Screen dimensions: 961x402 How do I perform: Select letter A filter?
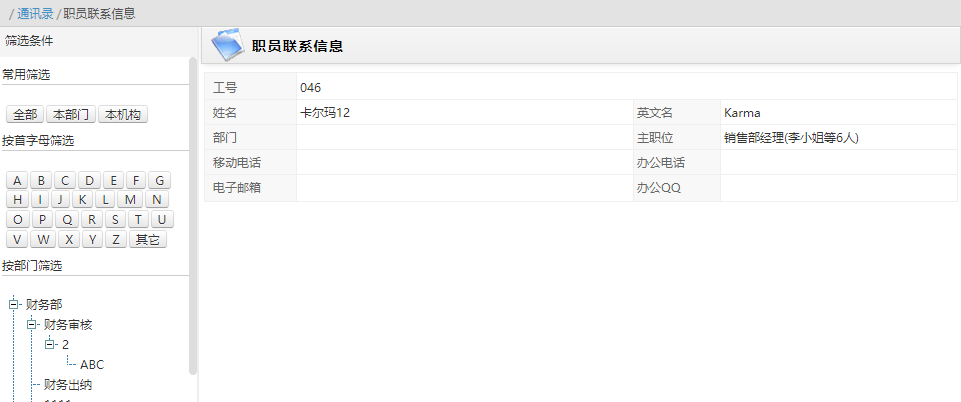(x=17, y=181)
